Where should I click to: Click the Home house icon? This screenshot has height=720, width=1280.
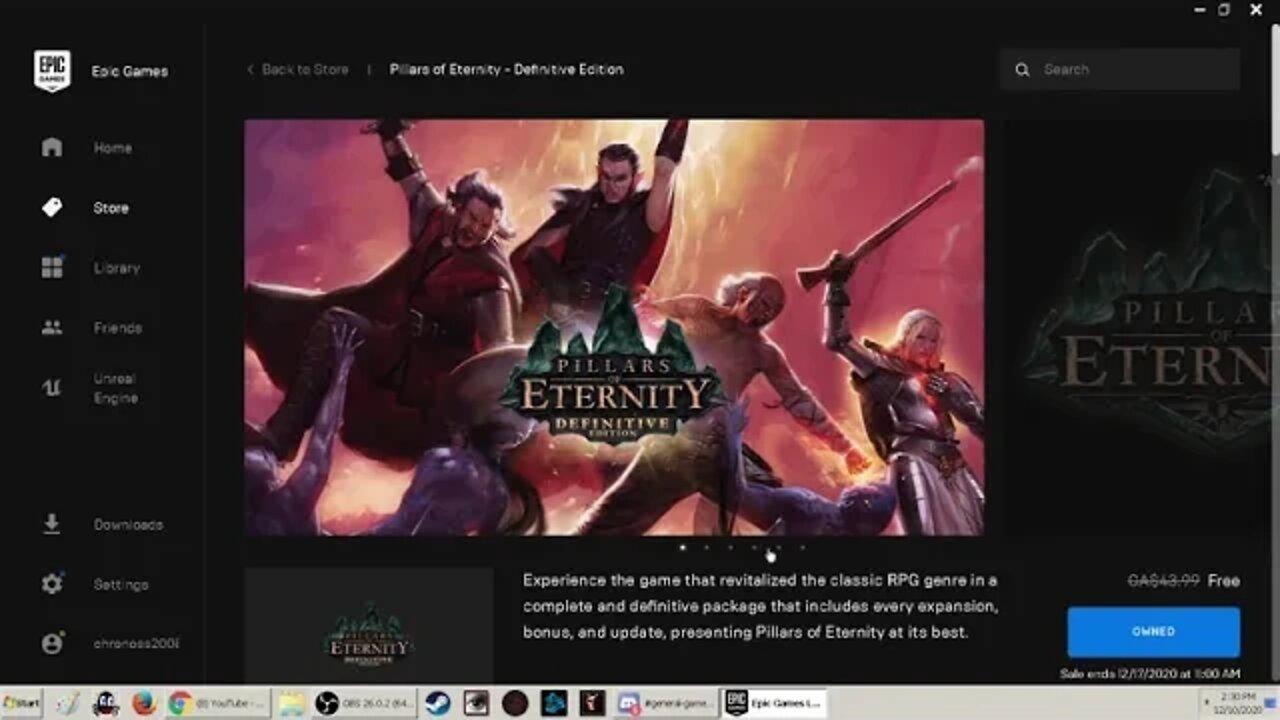coord(52,148)
